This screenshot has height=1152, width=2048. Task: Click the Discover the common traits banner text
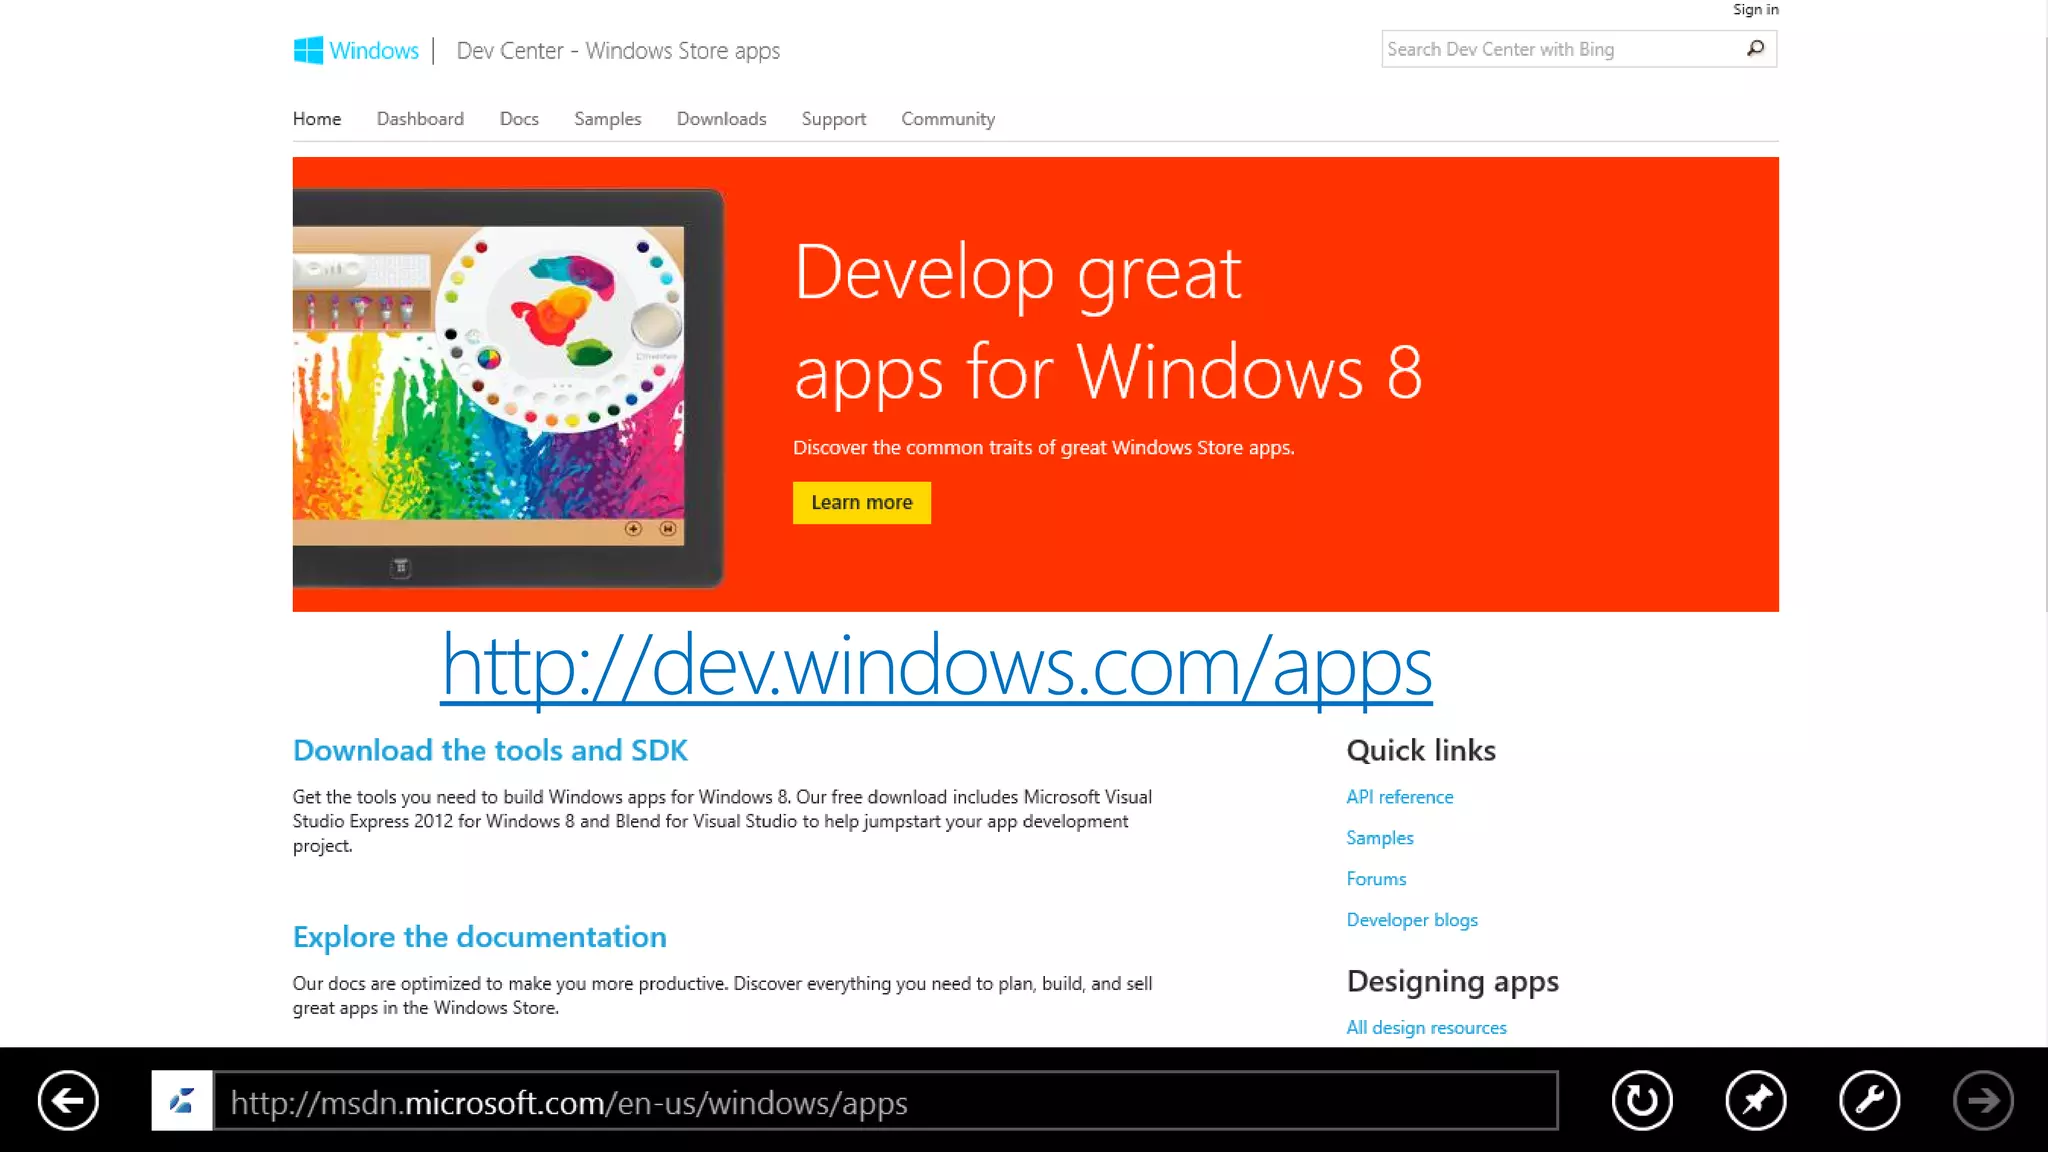[1043, 448]
